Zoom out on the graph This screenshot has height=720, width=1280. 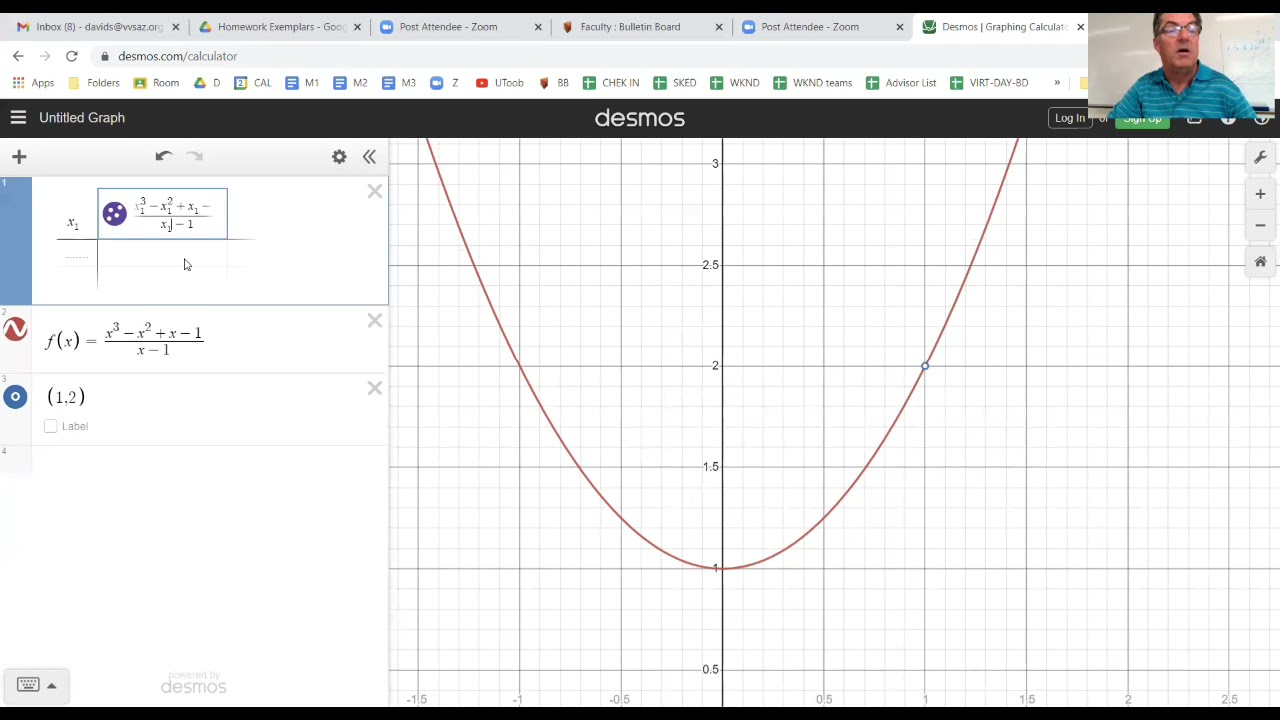tap(1260, 225)
